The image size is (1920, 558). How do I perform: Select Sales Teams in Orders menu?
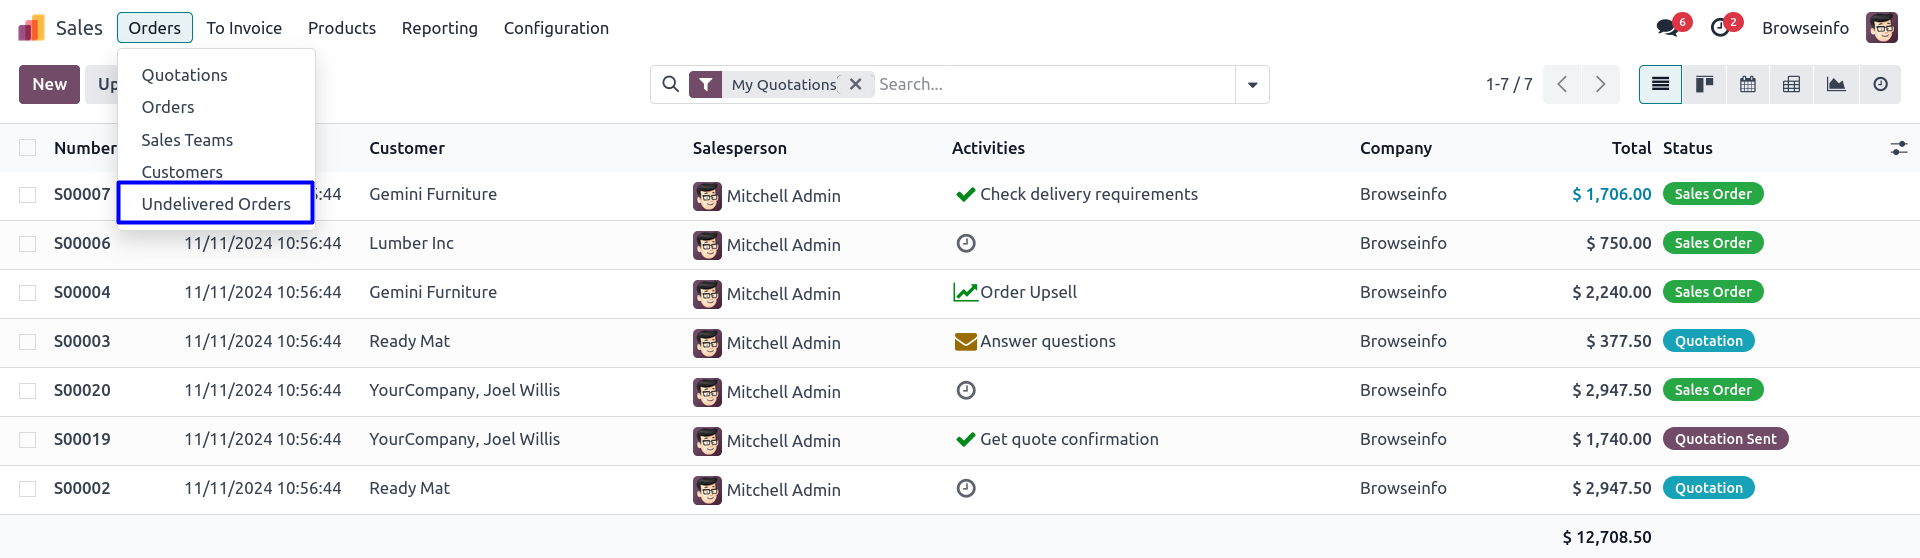pyautogui.click(x=187, y=140)
